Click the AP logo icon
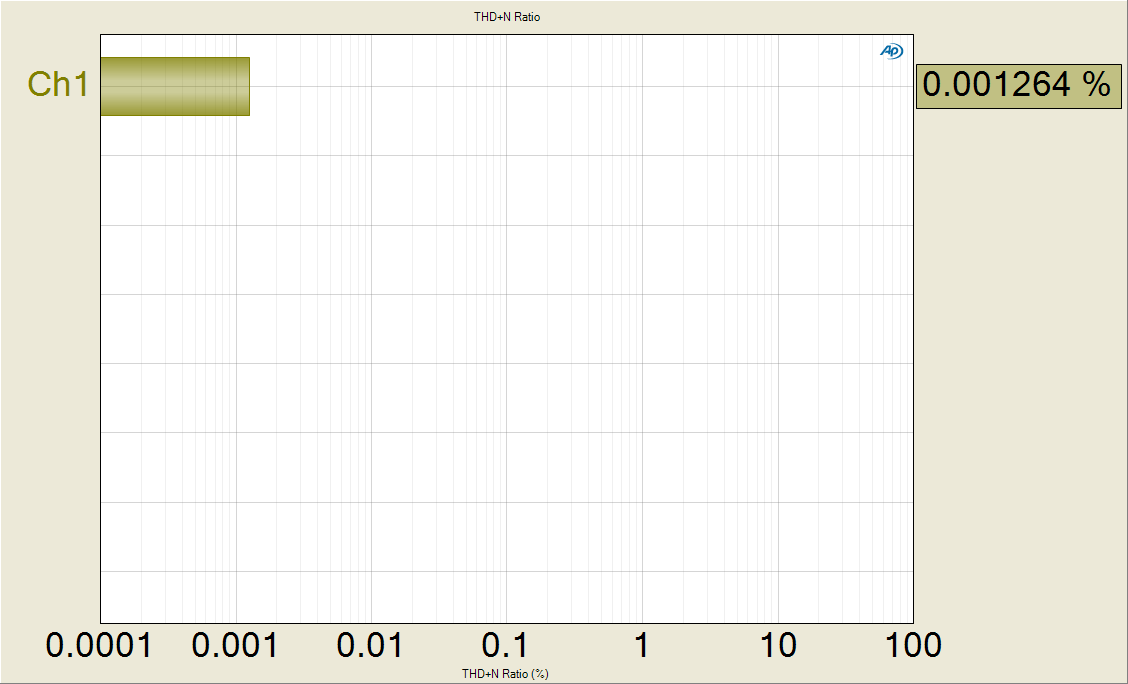The image size is (1128, 684). tap(891, 51)
